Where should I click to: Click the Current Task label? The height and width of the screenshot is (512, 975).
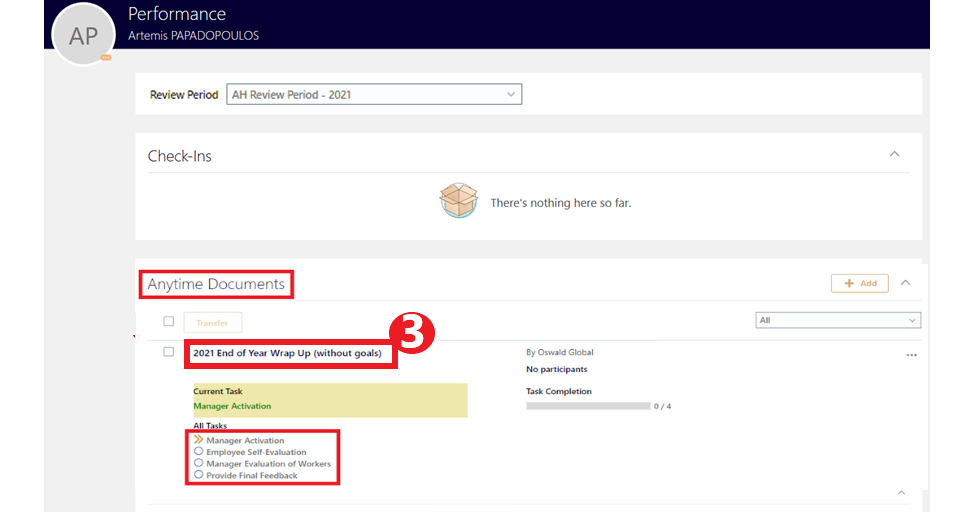coord(218,391)
